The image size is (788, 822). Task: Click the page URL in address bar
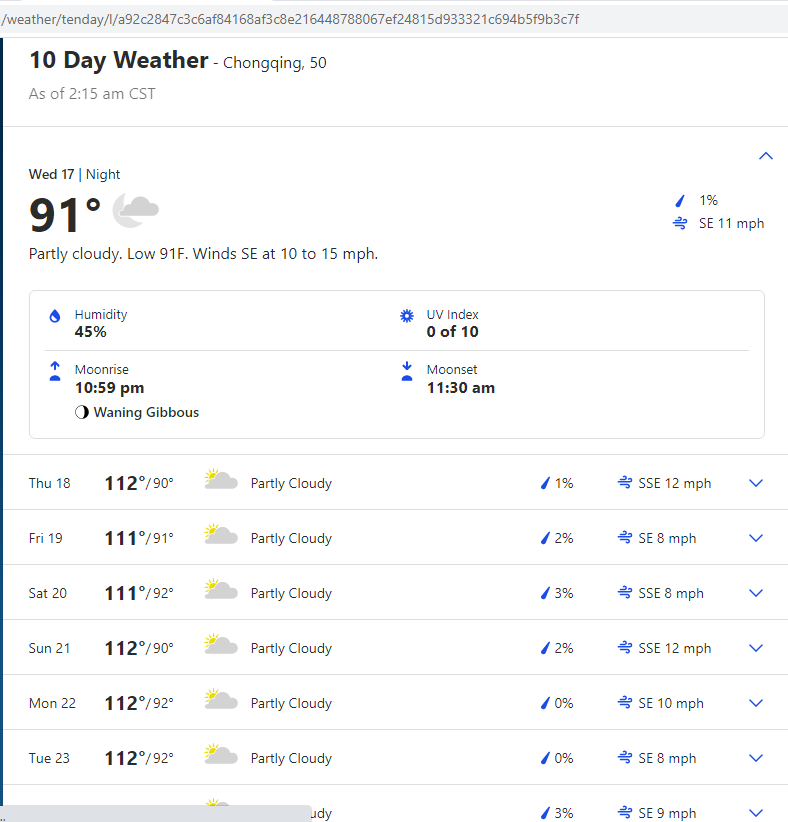(290, 19)
